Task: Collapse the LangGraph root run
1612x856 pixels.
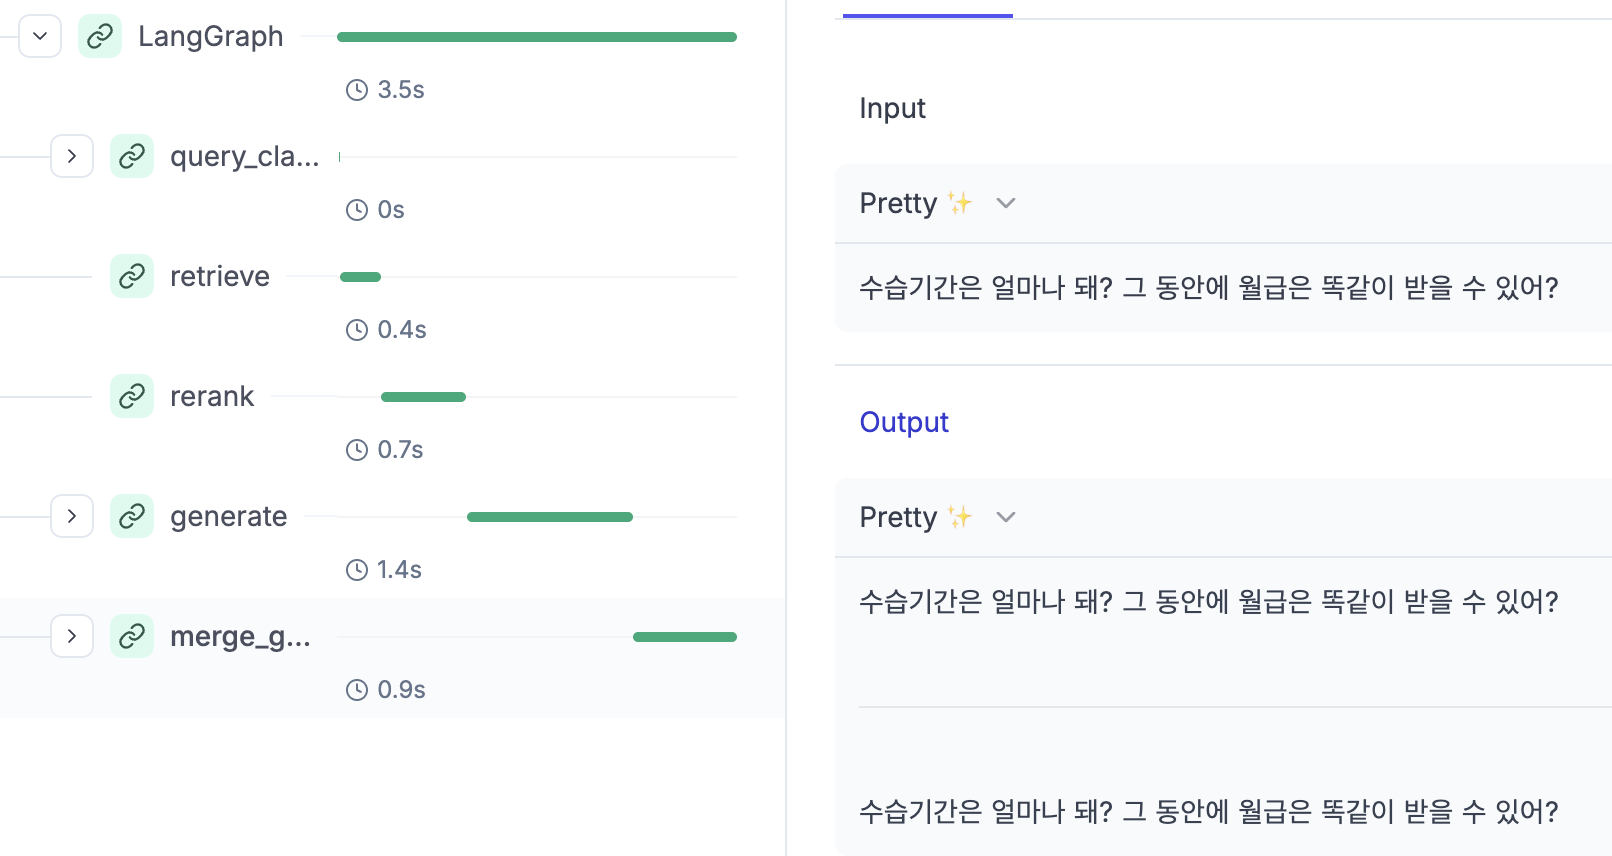Action: click(x=40, y=36)
